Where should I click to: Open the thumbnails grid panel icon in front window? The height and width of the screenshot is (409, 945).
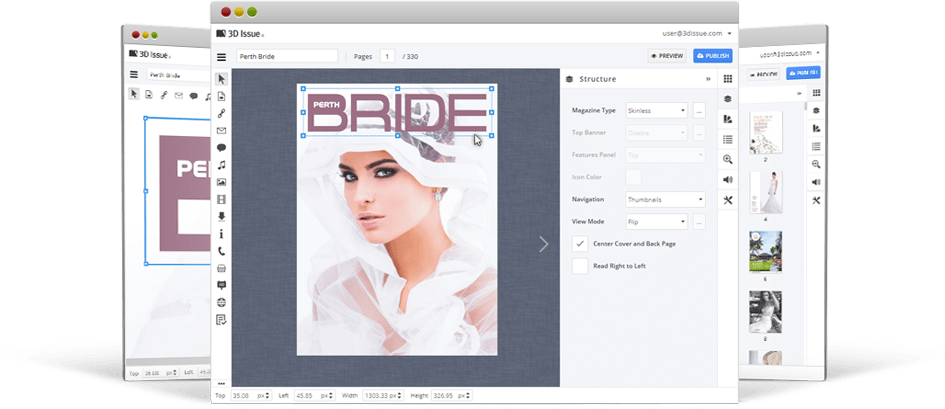727,79
